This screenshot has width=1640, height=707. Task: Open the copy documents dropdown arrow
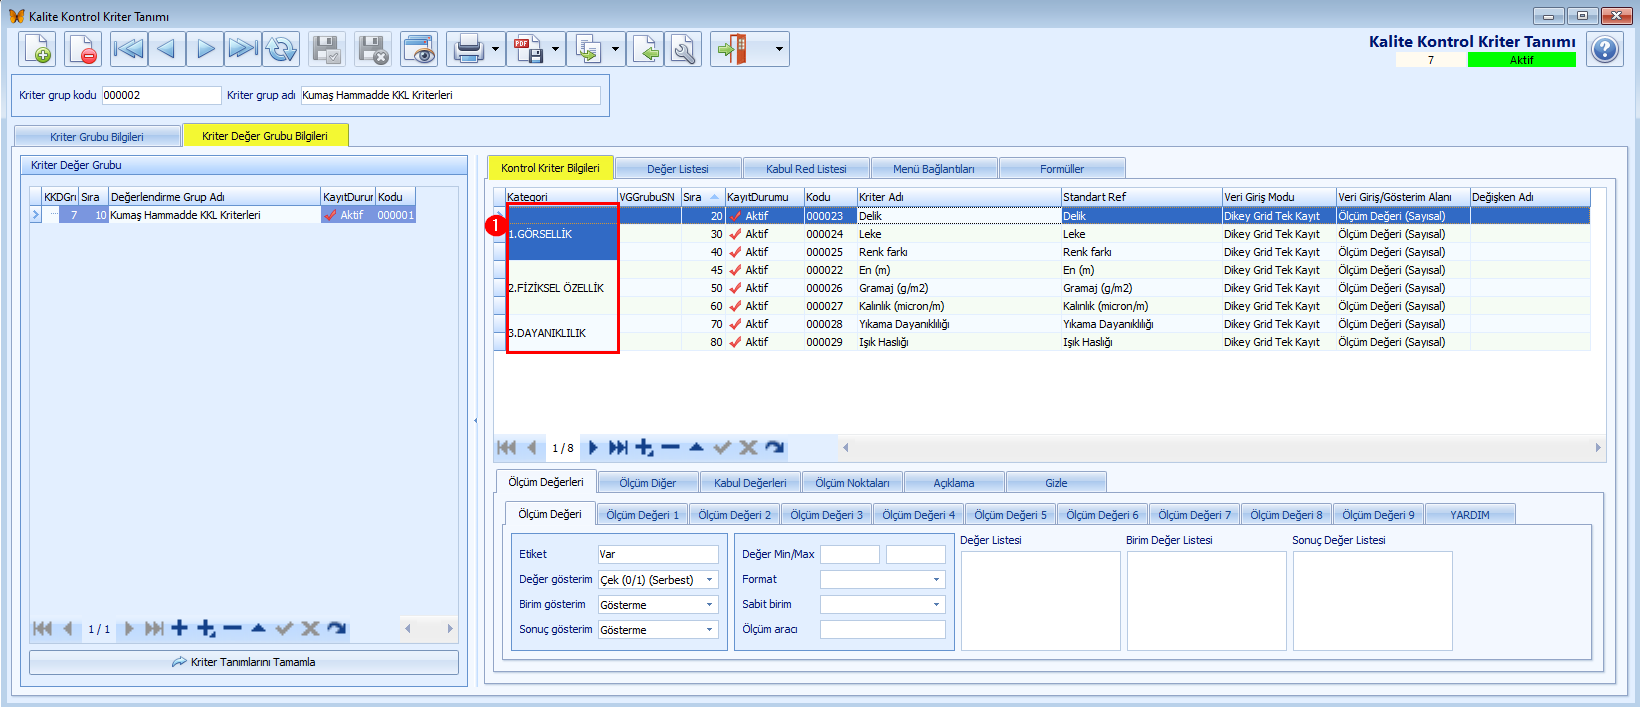click(615, 49)
